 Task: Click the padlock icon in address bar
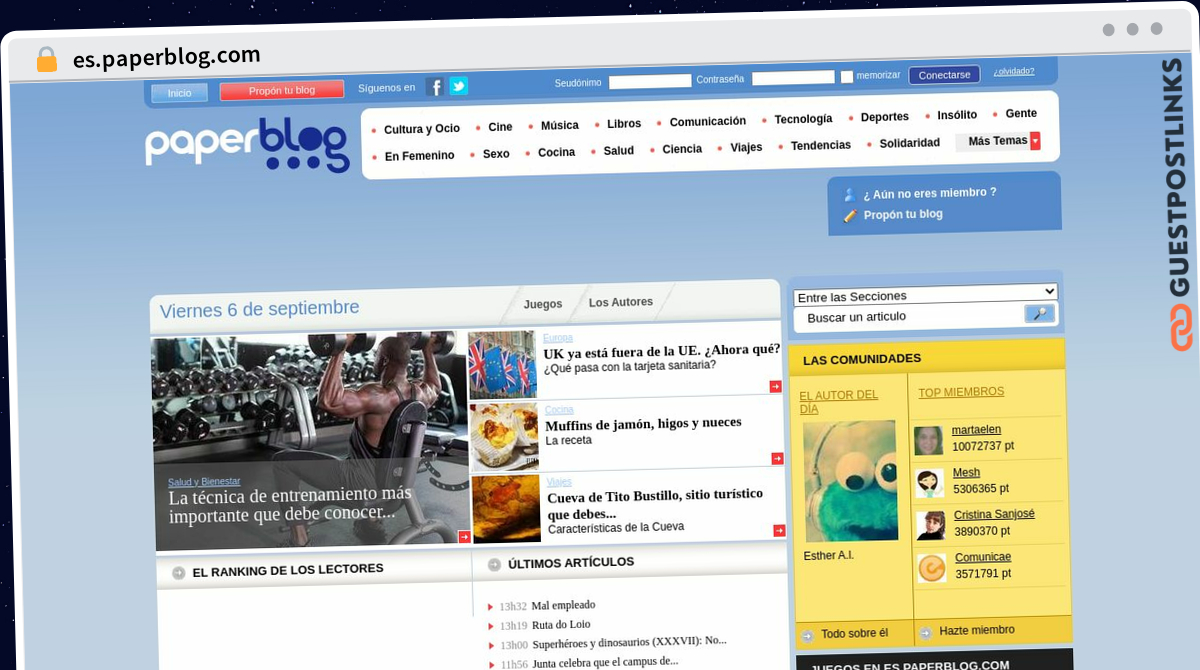[x=47, y=60]
